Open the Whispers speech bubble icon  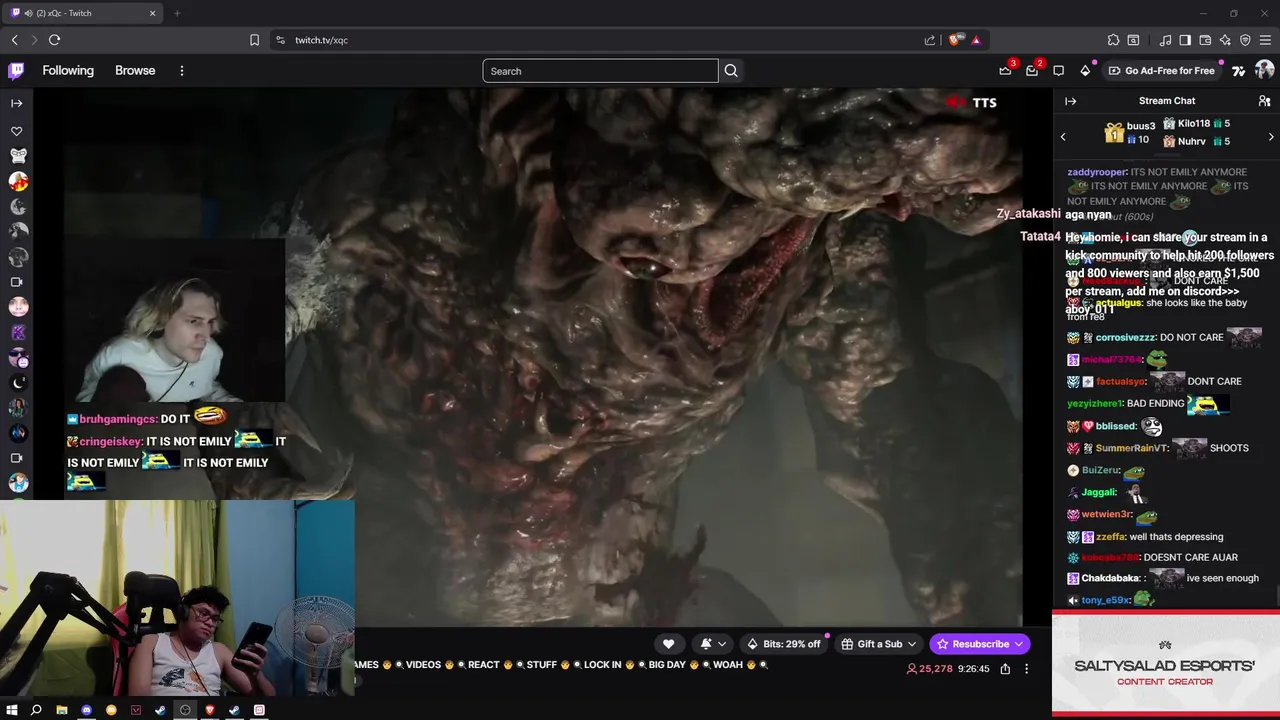click(1058, 71)
